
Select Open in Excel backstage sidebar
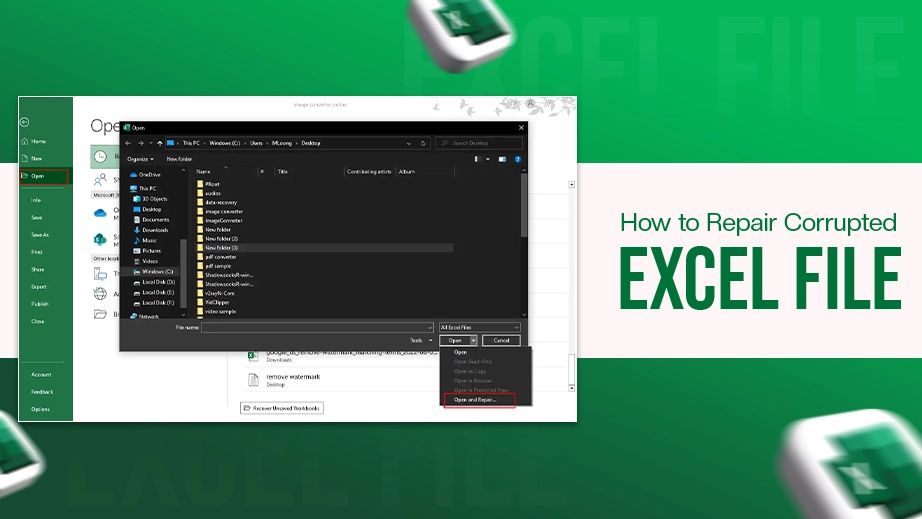coord(44,176)
